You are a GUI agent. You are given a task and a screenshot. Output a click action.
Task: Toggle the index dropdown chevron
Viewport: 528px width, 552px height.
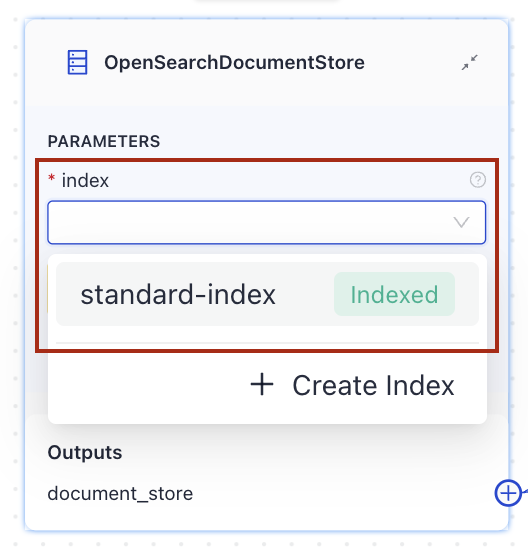tap(461, 222)
